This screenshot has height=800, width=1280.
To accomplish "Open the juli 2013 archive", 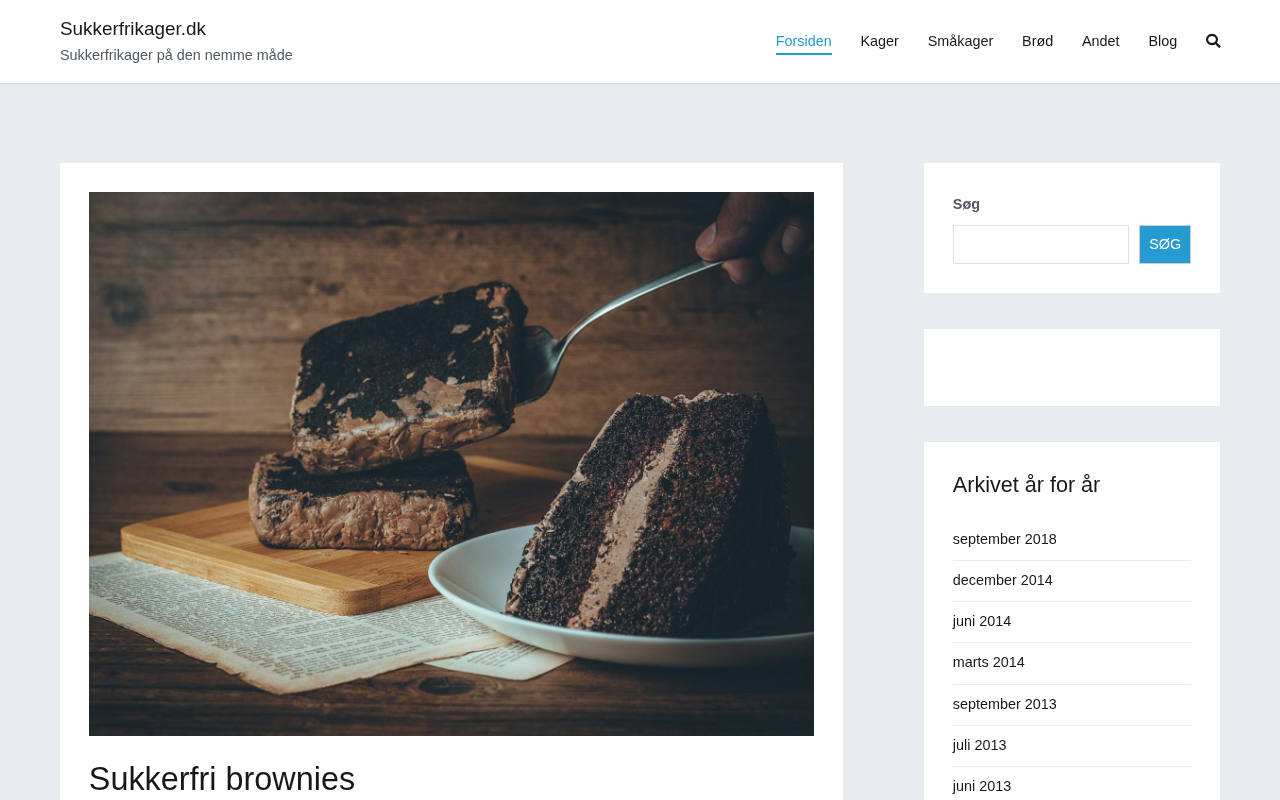I will coord(979,745).
